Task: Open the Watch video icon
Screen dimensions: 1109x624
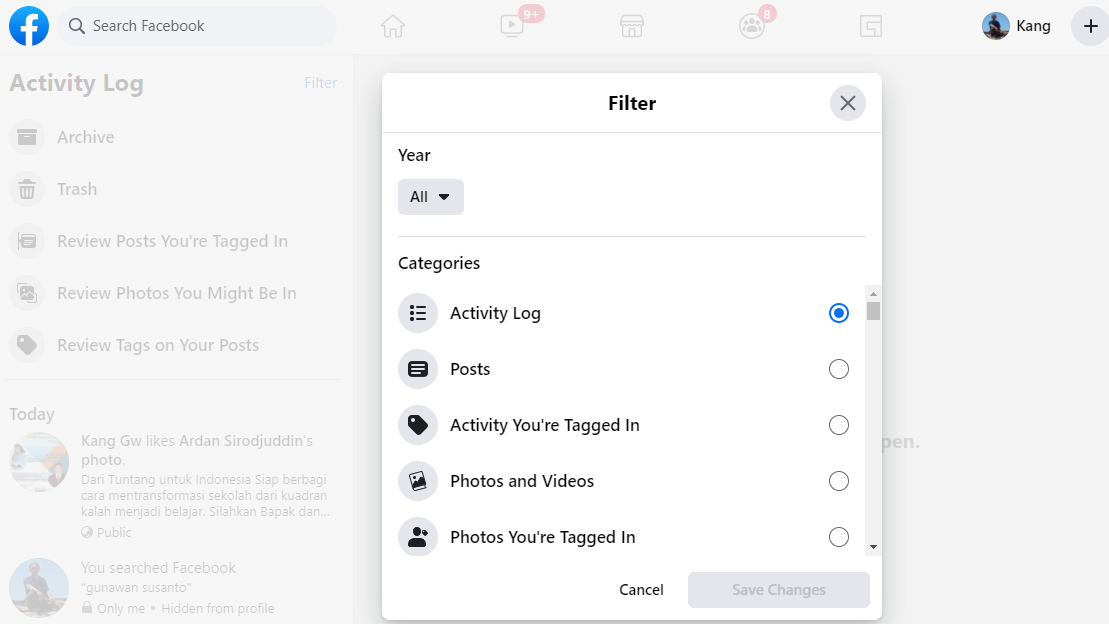Action: (511, 27)
